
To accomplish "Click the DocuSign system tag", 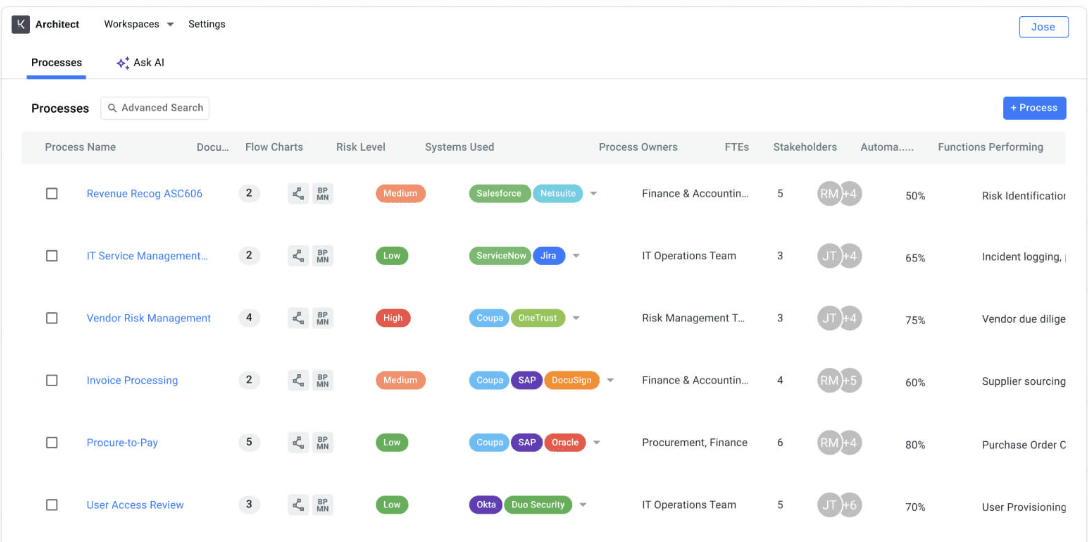I will click(572, 380).
